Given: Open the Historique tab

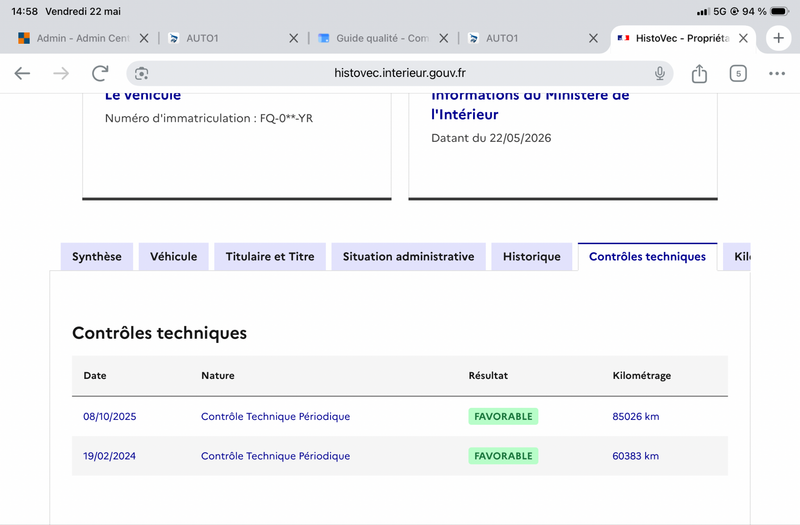Looking at the screenshot, I should (x=531, y=257).
